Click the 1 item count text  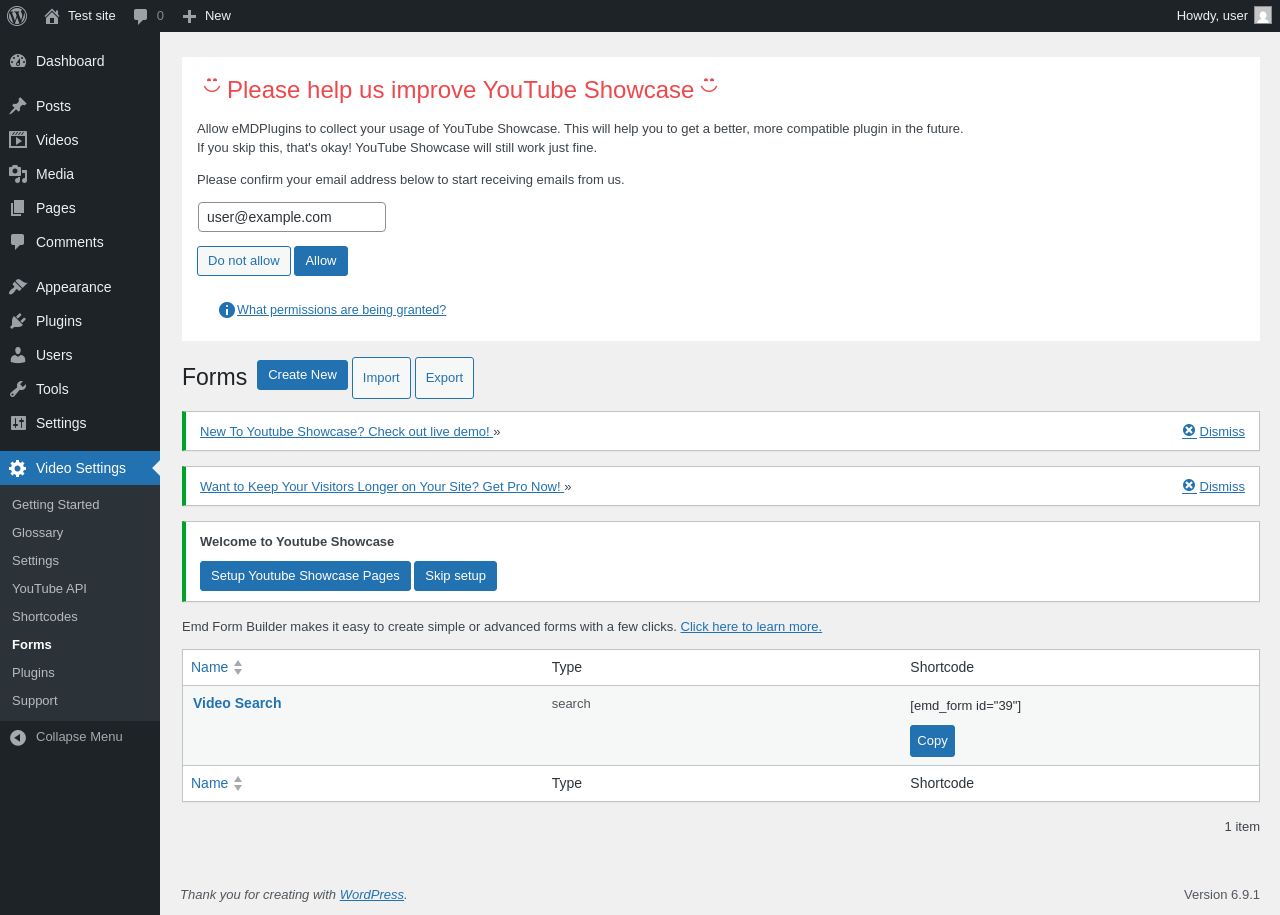point(1242,826)
